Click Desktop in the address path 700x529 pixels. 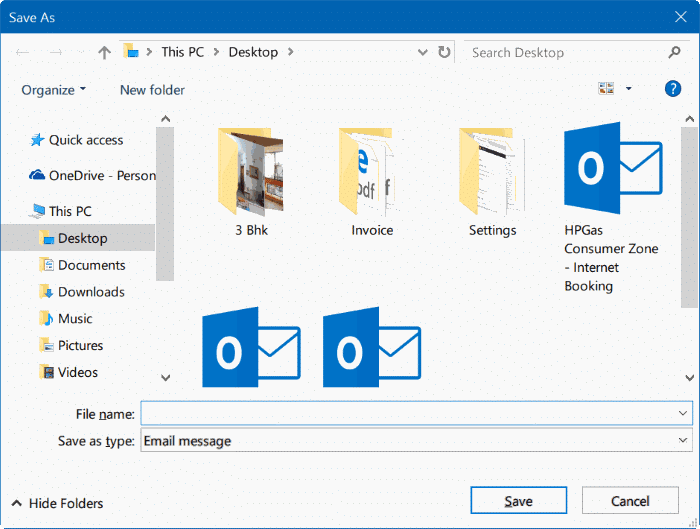point(253,52)
